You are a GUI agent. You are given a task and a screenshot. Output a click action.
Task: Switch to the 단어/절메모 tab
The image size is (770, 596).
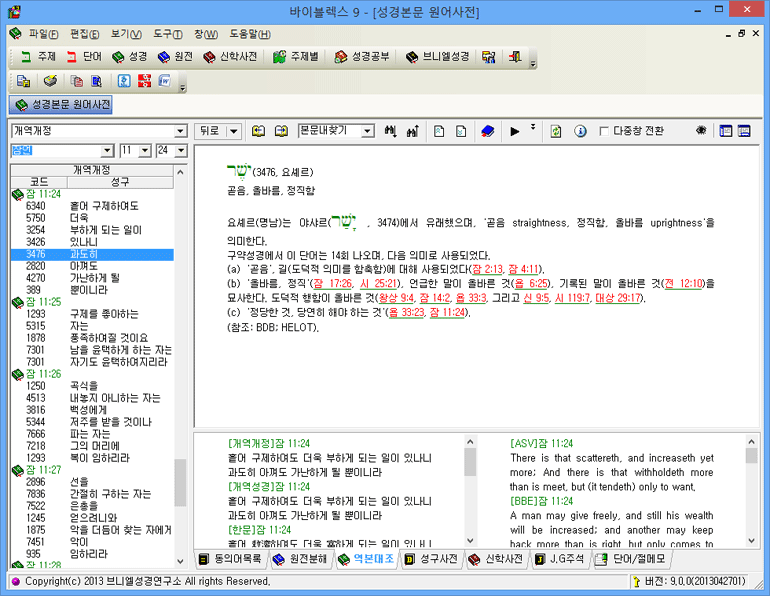[631, 559]
